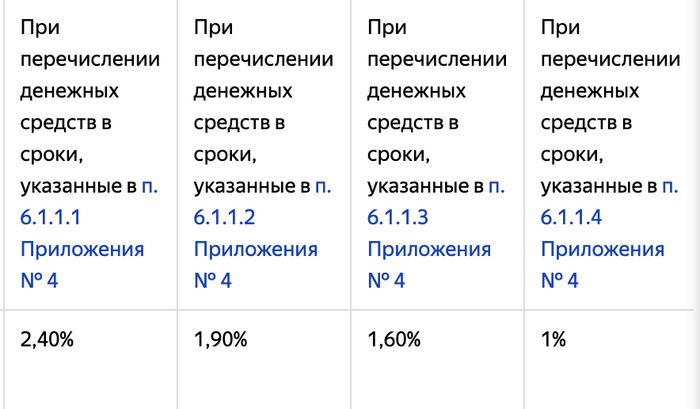Image resolution: width=700 pixels, height=409 pixels.
Task: Click 'денежных' in the third column header
Action: click(x=417, y=92)
